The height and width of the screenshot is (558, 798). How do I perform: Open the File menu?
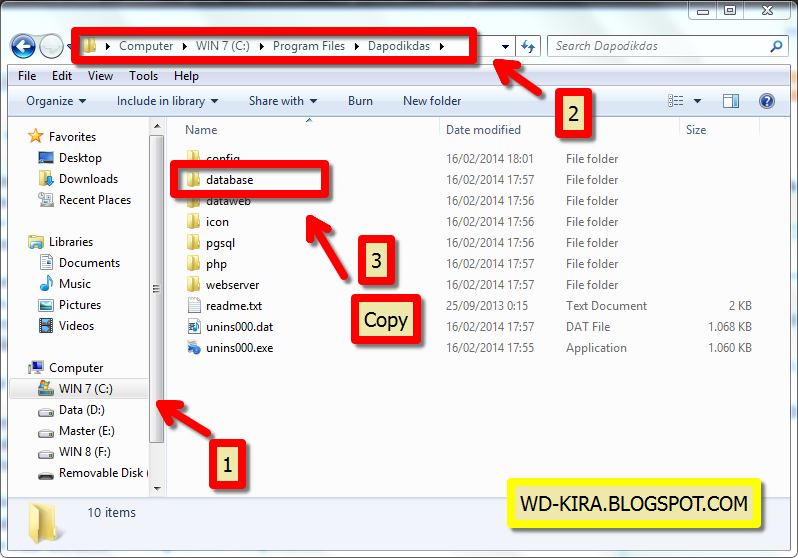27,76
